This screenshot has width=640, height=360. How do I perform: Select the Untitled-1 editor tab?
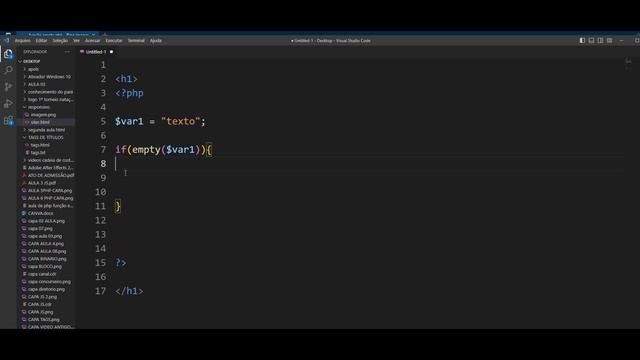[x=96, y=52]
